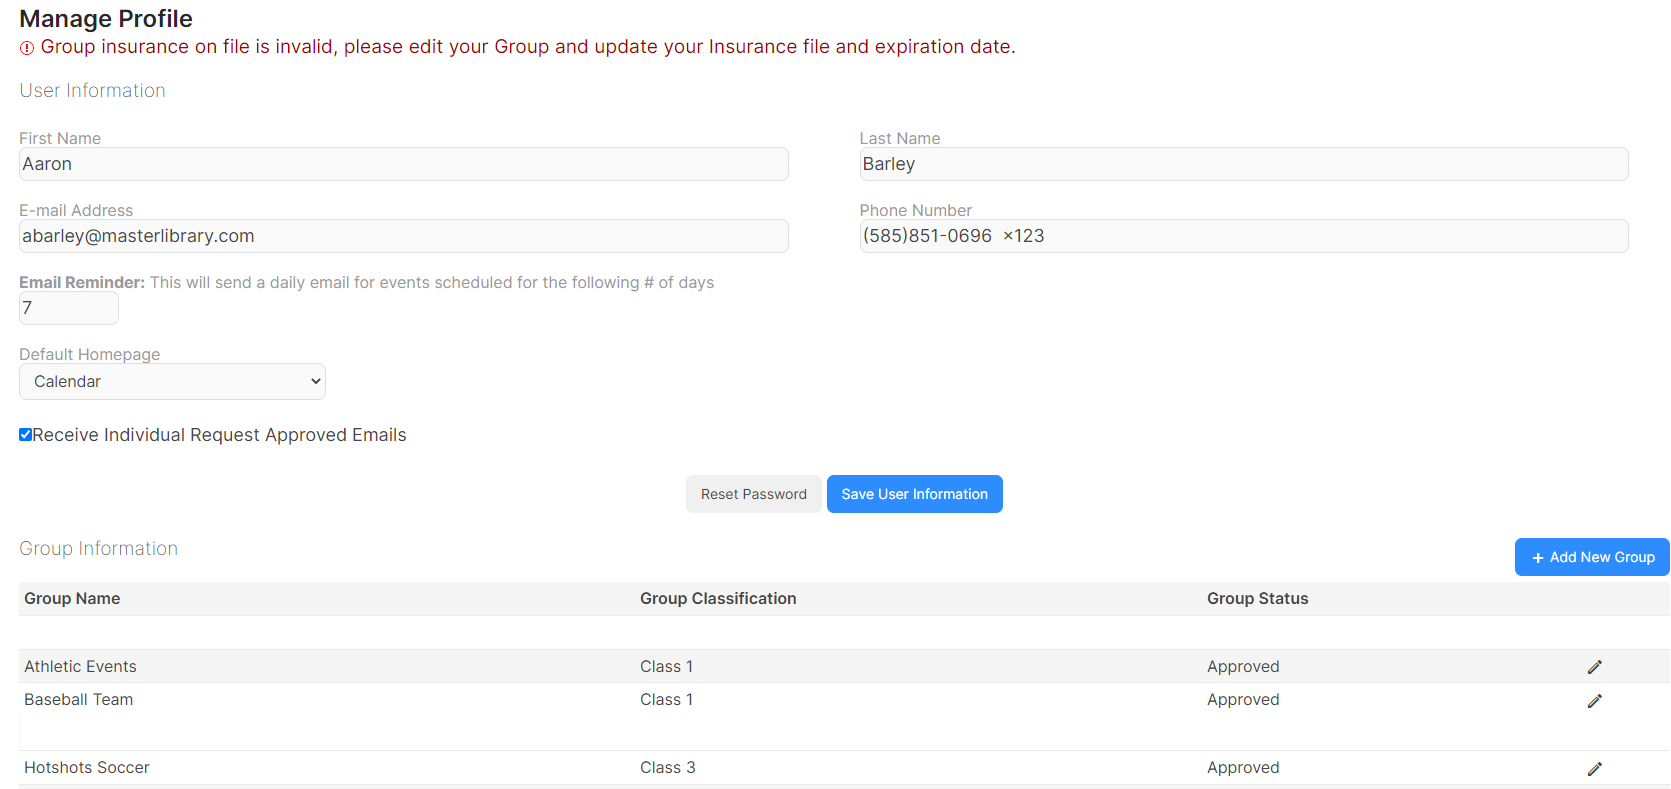Image resolution: width=1671 pixels, height=789 pixels.
Task: Edit the Athletic Events group pencil icon
Action: pos(1594,667)
